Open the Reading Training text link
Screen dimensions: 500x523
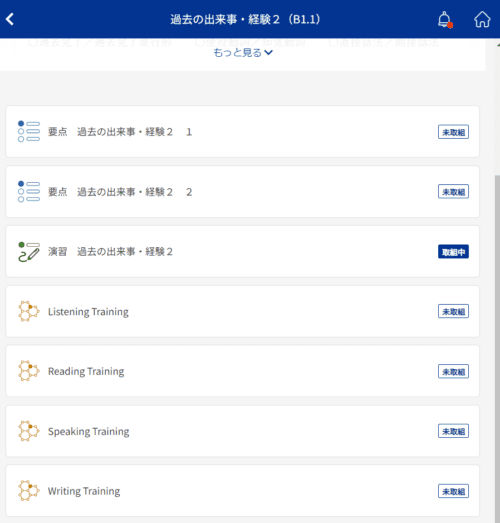tap(86, 371)
